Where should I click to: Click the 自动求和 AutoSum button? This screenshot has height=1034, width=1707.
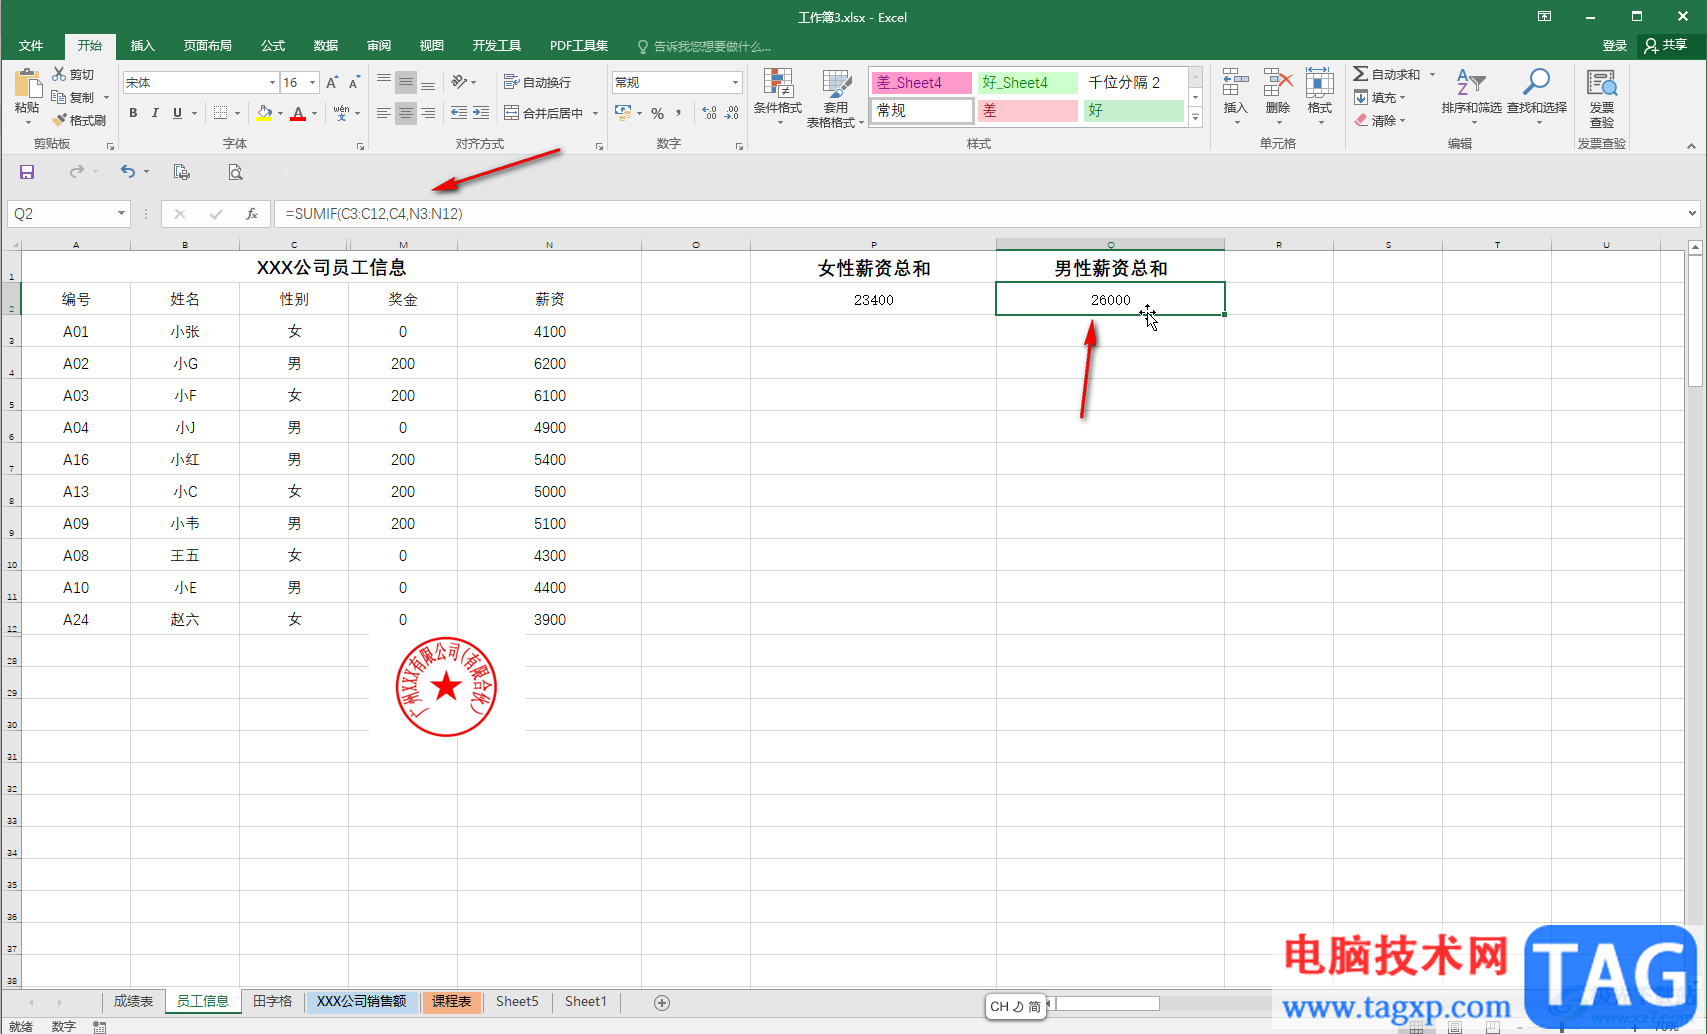click(1387, 74)
